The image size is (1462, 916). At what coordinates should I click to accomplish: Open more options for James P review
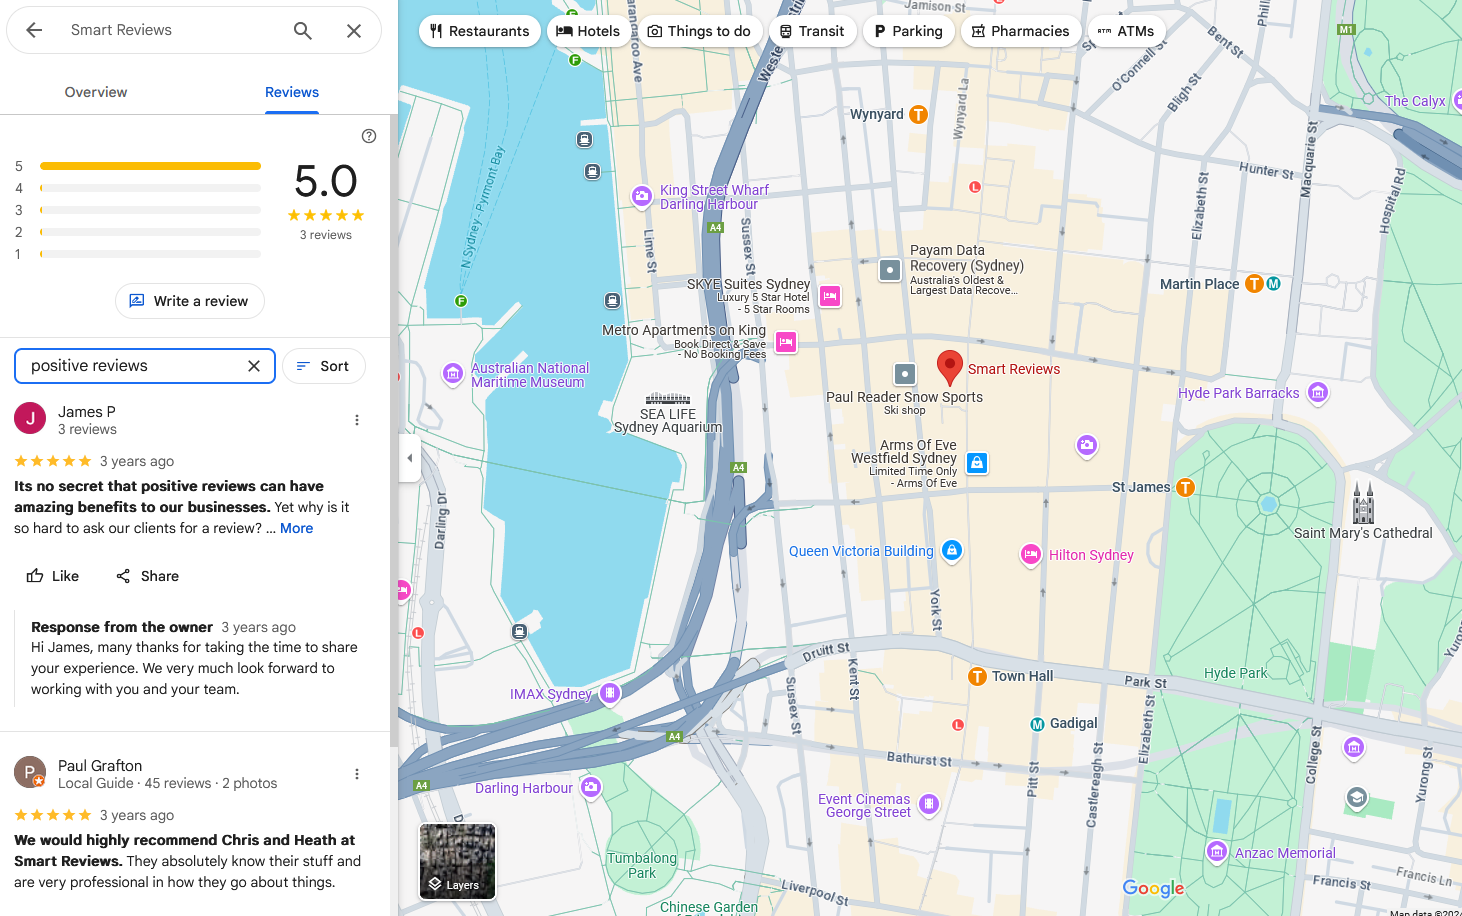357,420
